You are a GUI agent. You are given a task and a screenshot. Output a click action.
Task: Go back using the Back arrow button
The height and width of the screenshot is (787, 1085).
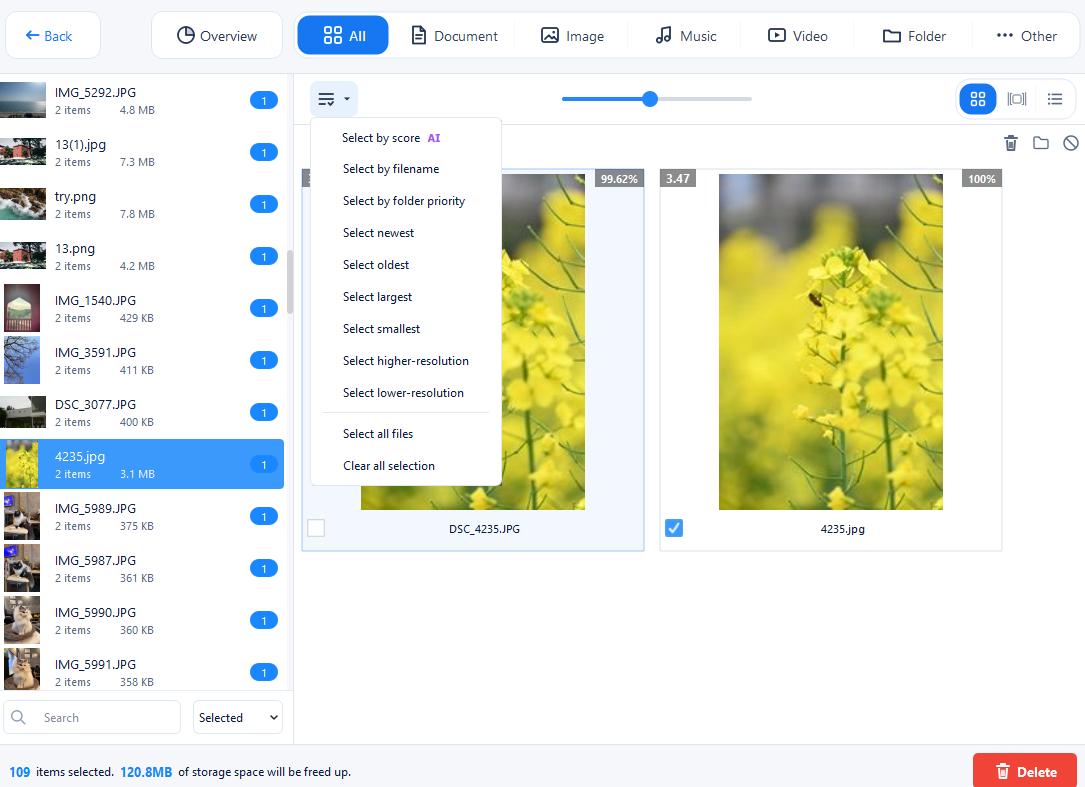click(x=53, y=36)
